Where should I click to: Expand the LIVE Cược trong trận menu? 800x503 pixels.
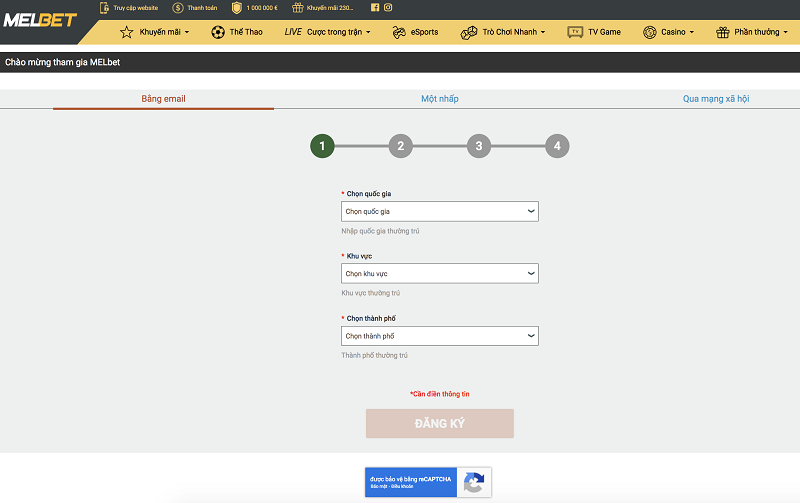click(328, 32)
